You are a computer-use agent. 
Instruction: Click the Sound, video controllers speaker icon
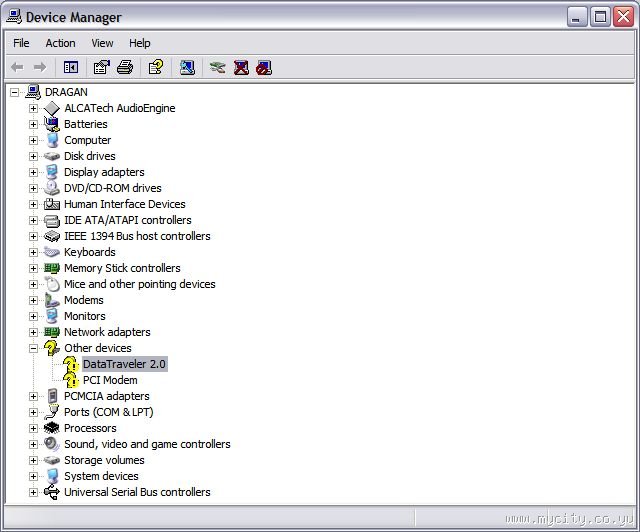coord(52,444)
